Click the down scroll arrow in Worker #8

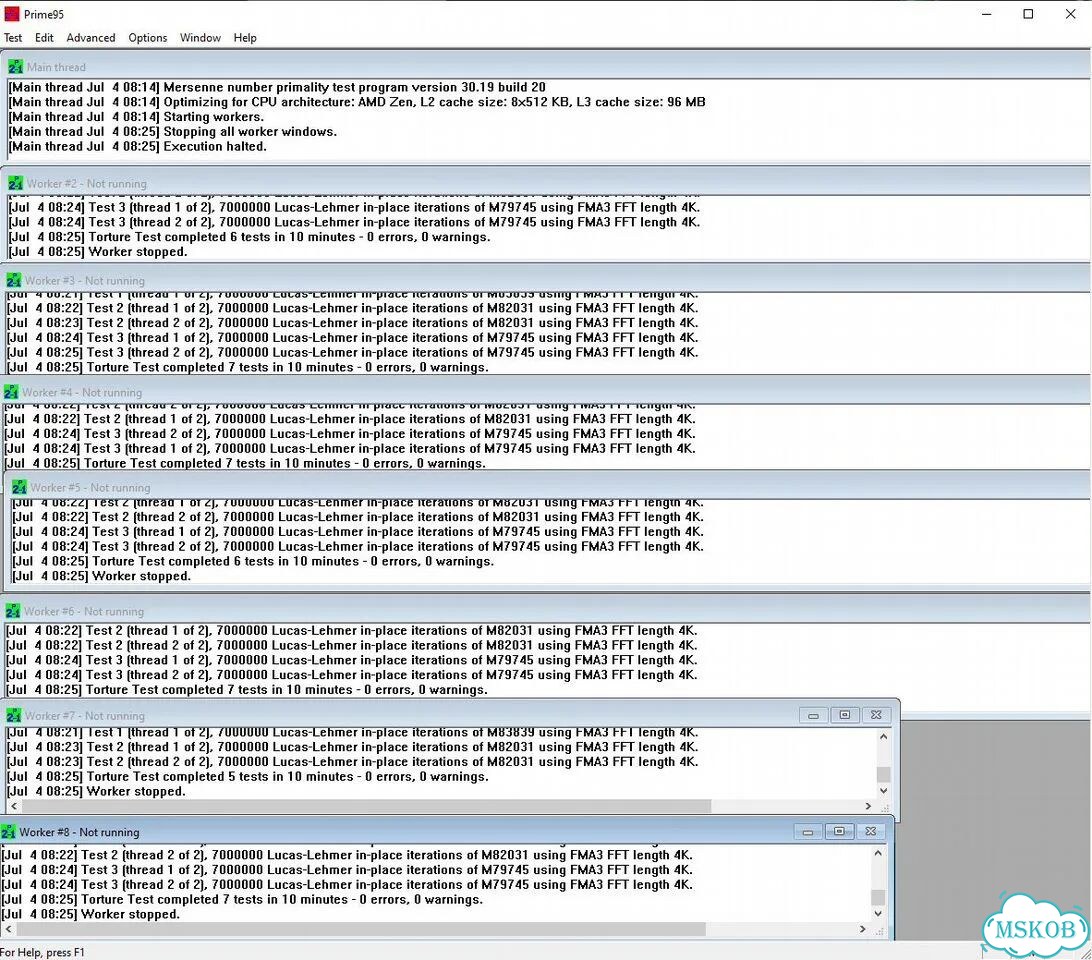pos(878,913)
